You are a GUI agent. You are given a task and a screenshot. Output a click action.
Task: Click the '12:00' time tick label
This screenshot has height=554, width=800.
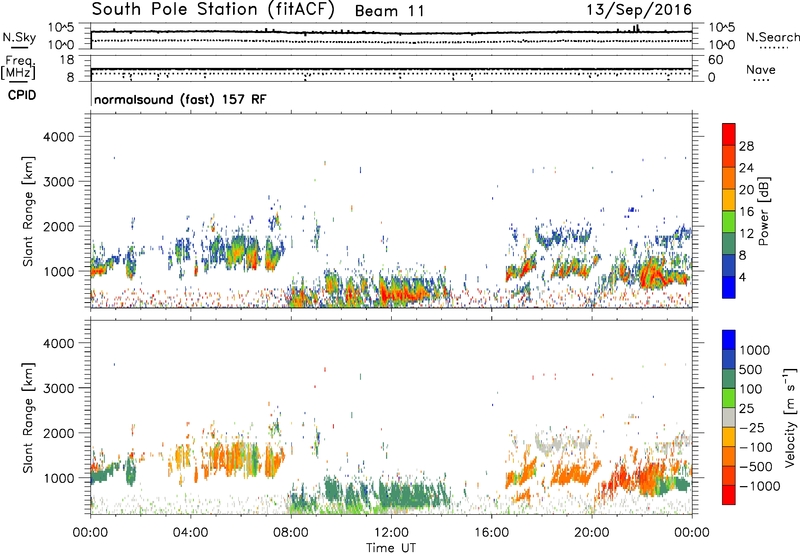click(x=391, y=533)
